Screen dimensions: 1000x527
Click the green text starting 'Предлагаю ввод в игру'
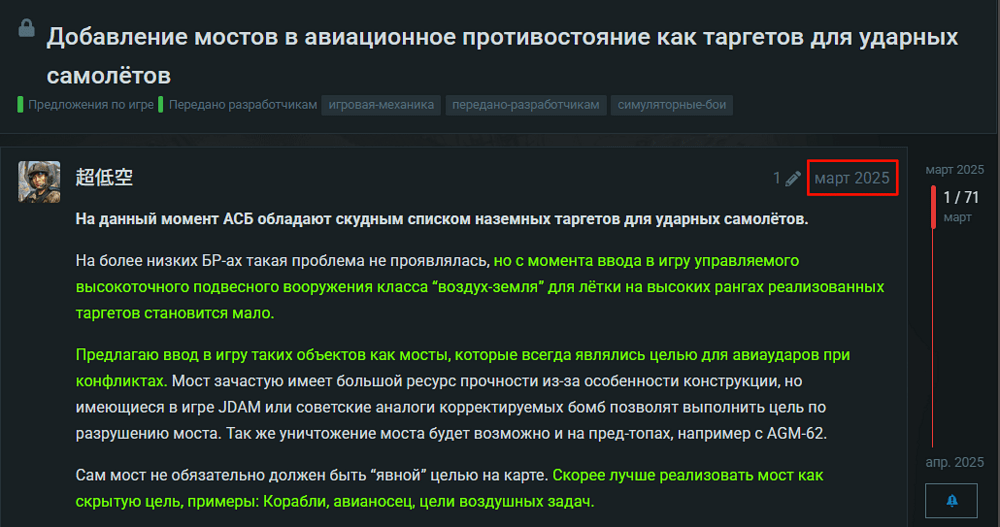coord(462,367)
